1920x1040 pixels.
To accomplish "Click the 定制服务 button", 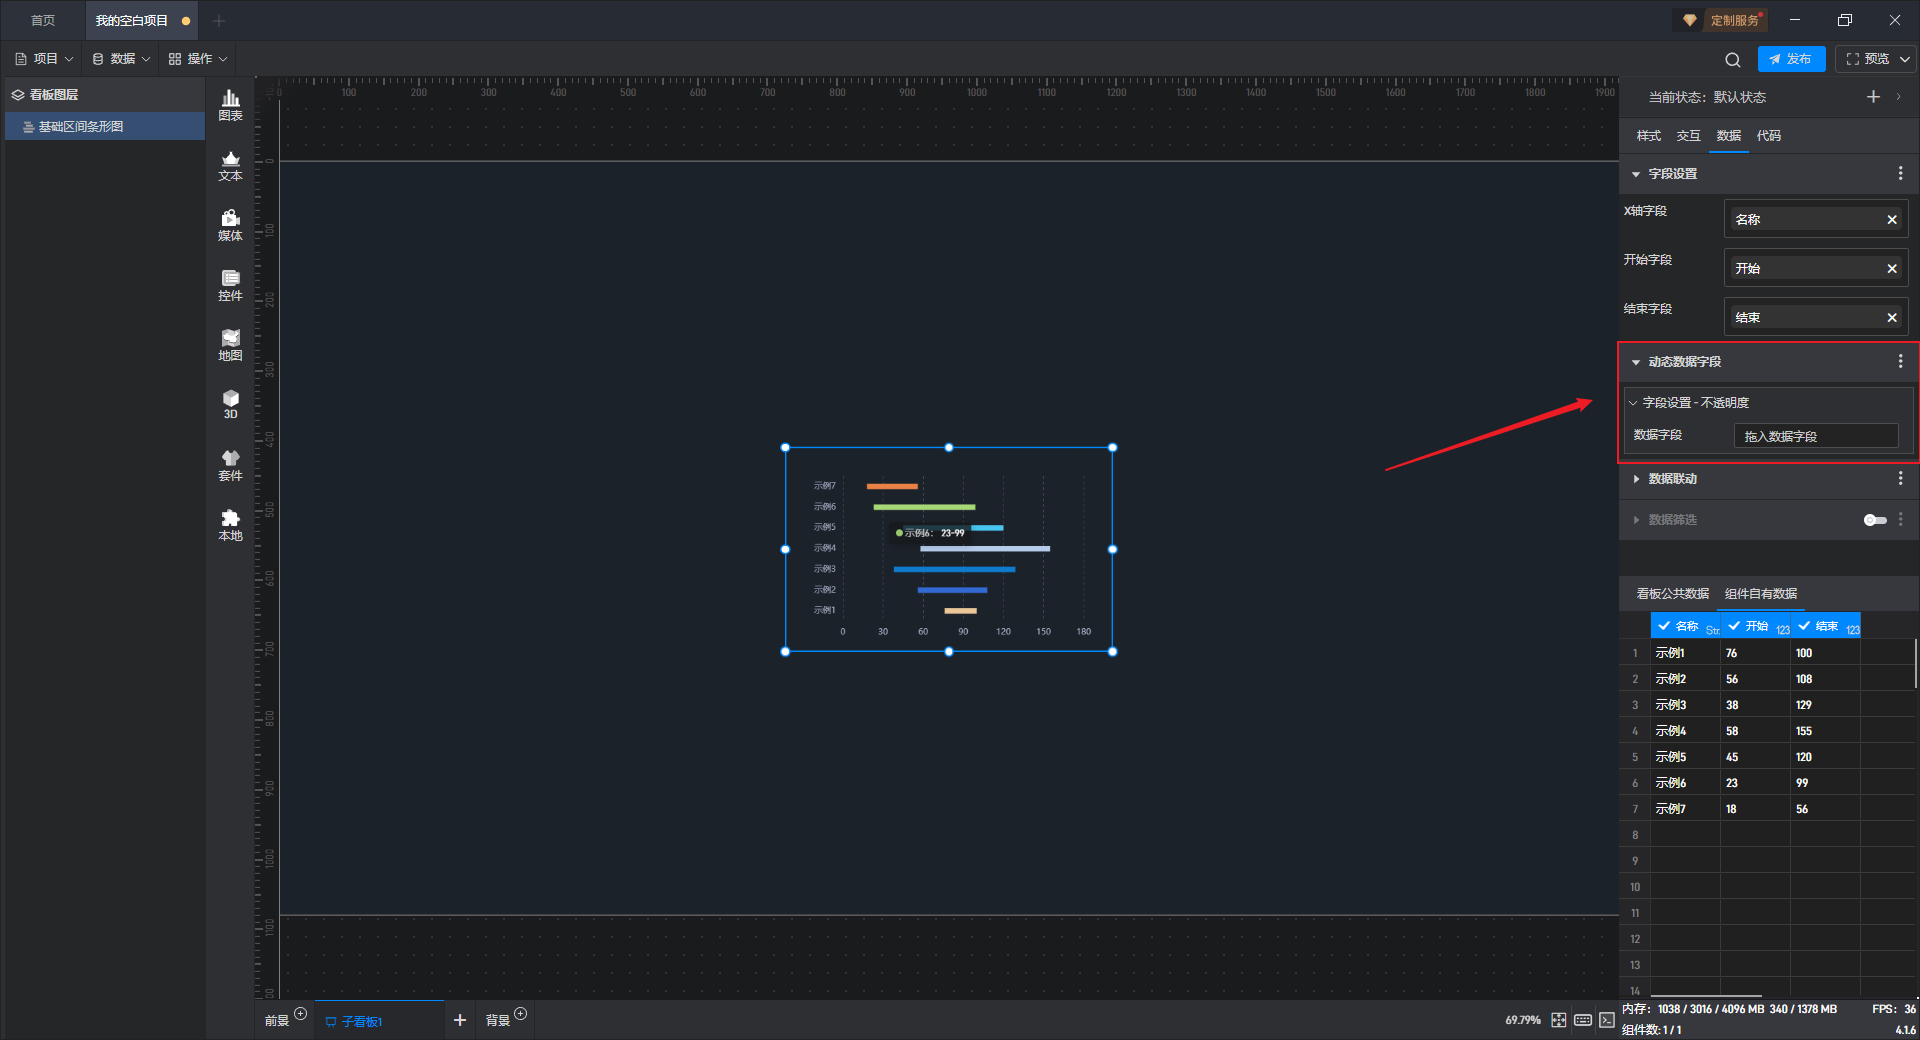I will [1724, 20].
